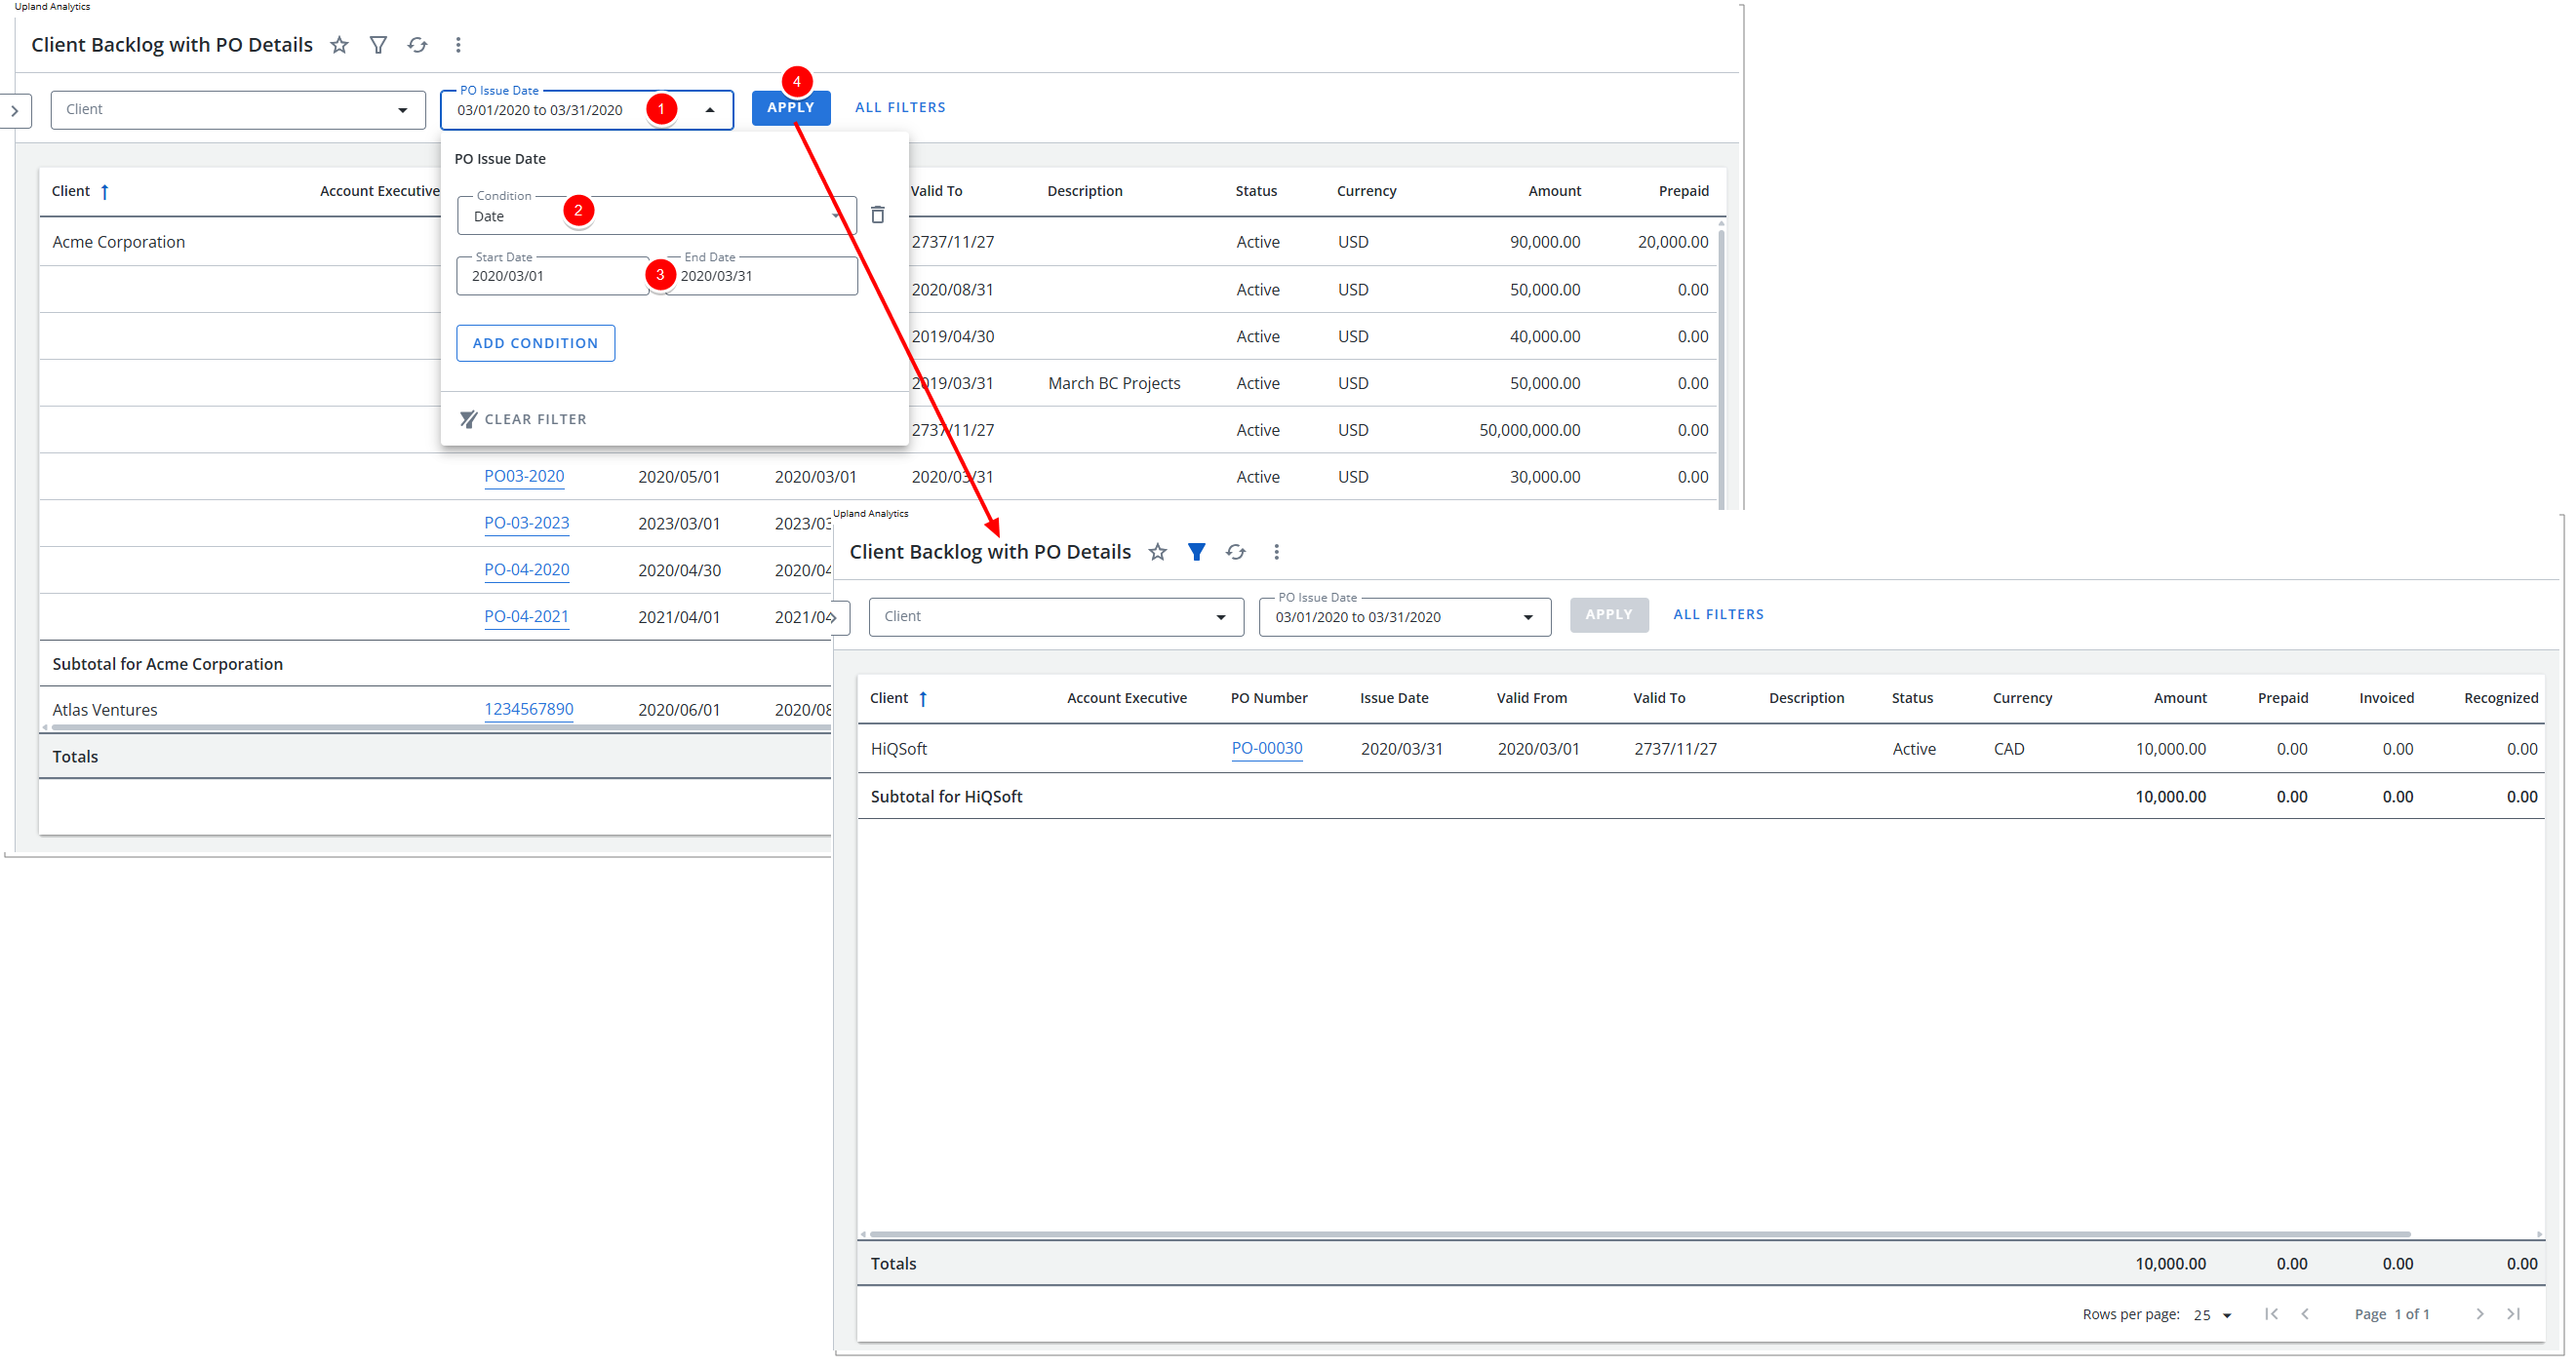Open PO-00030 purchase order link

click(x=1266, y=748)
